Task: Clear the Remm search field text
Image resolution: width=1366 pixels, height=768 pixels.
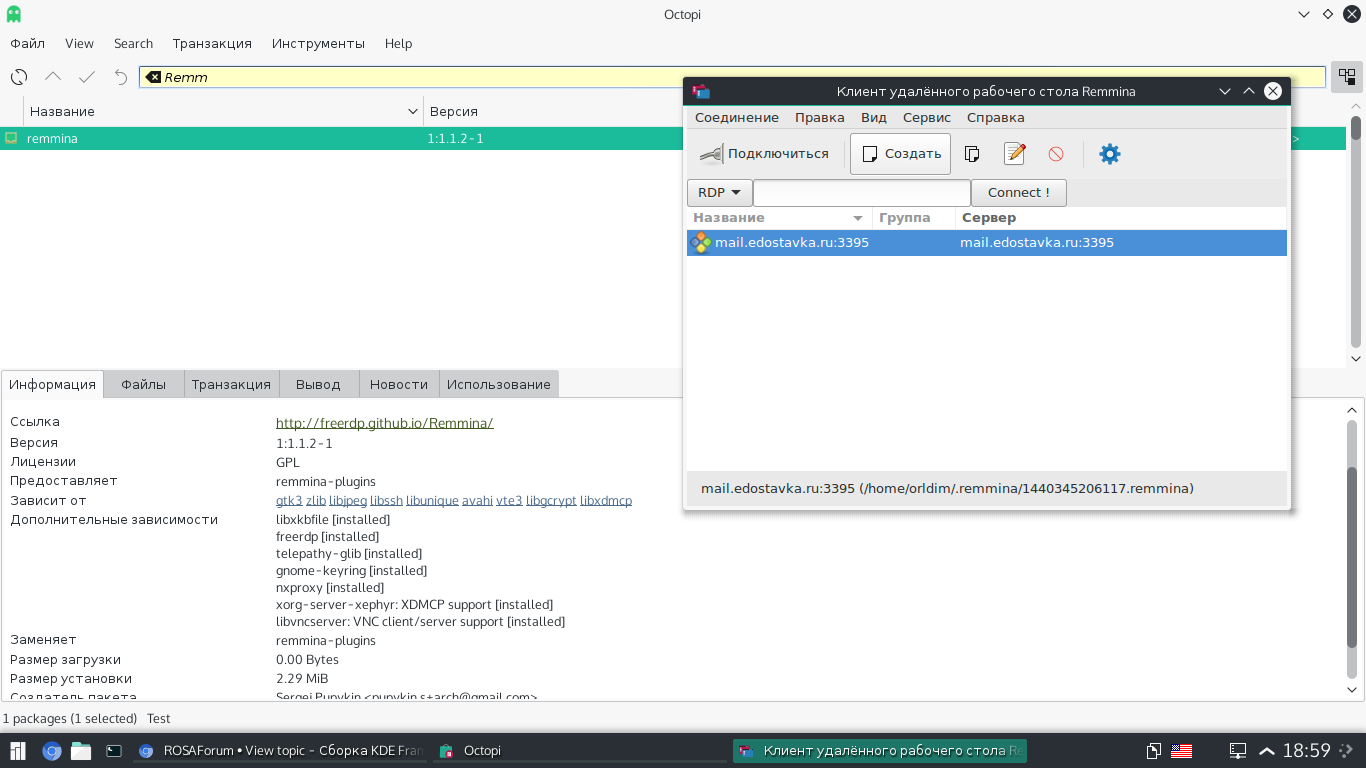Action: [153, 77]
